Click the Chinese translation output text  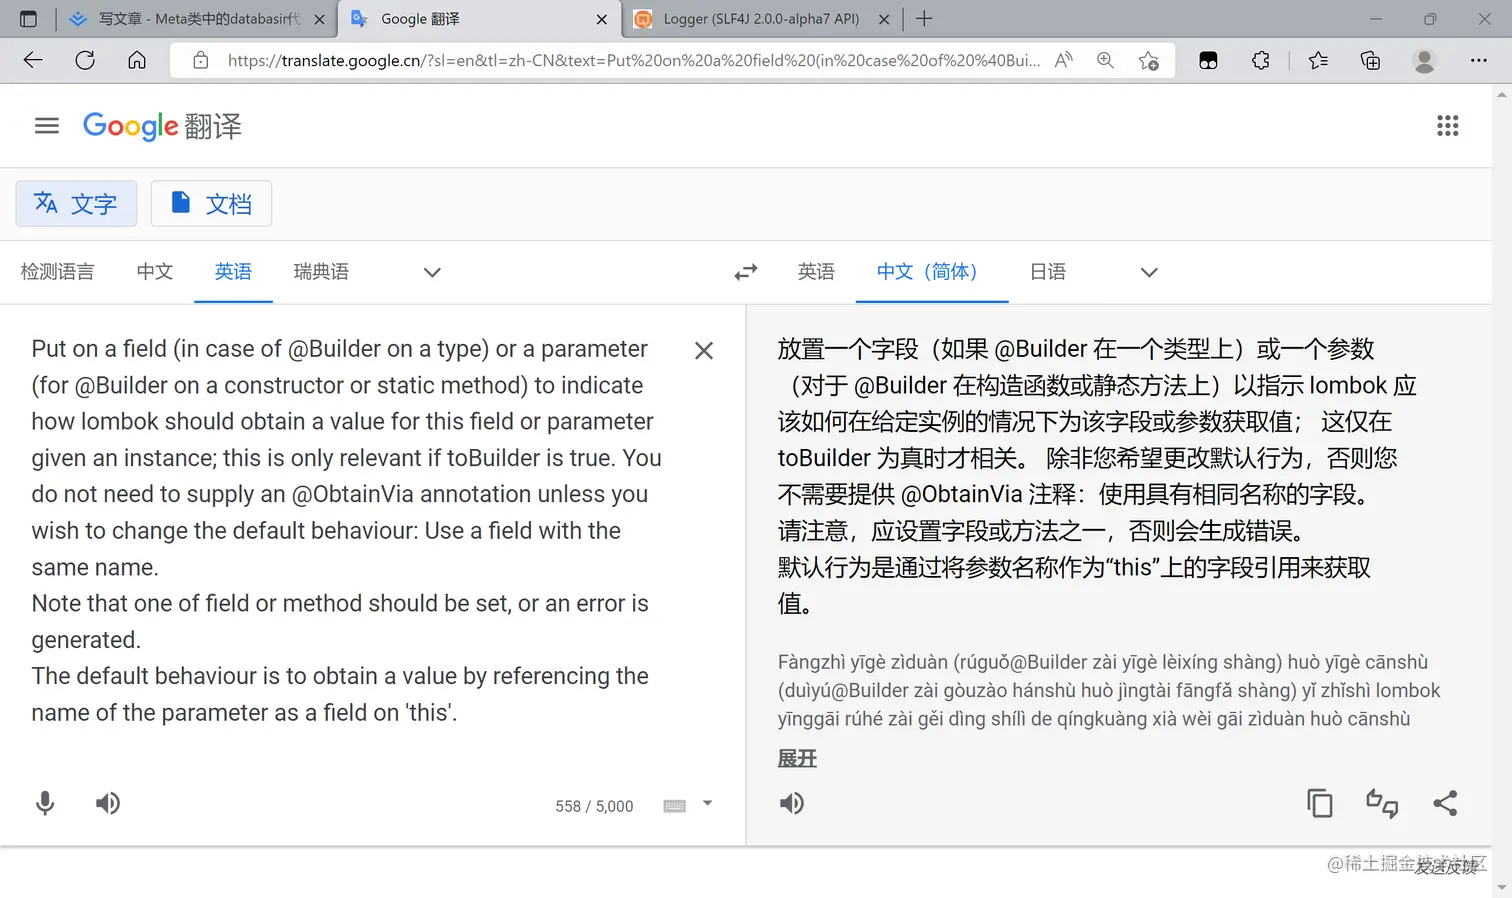tap(1097, 476)
